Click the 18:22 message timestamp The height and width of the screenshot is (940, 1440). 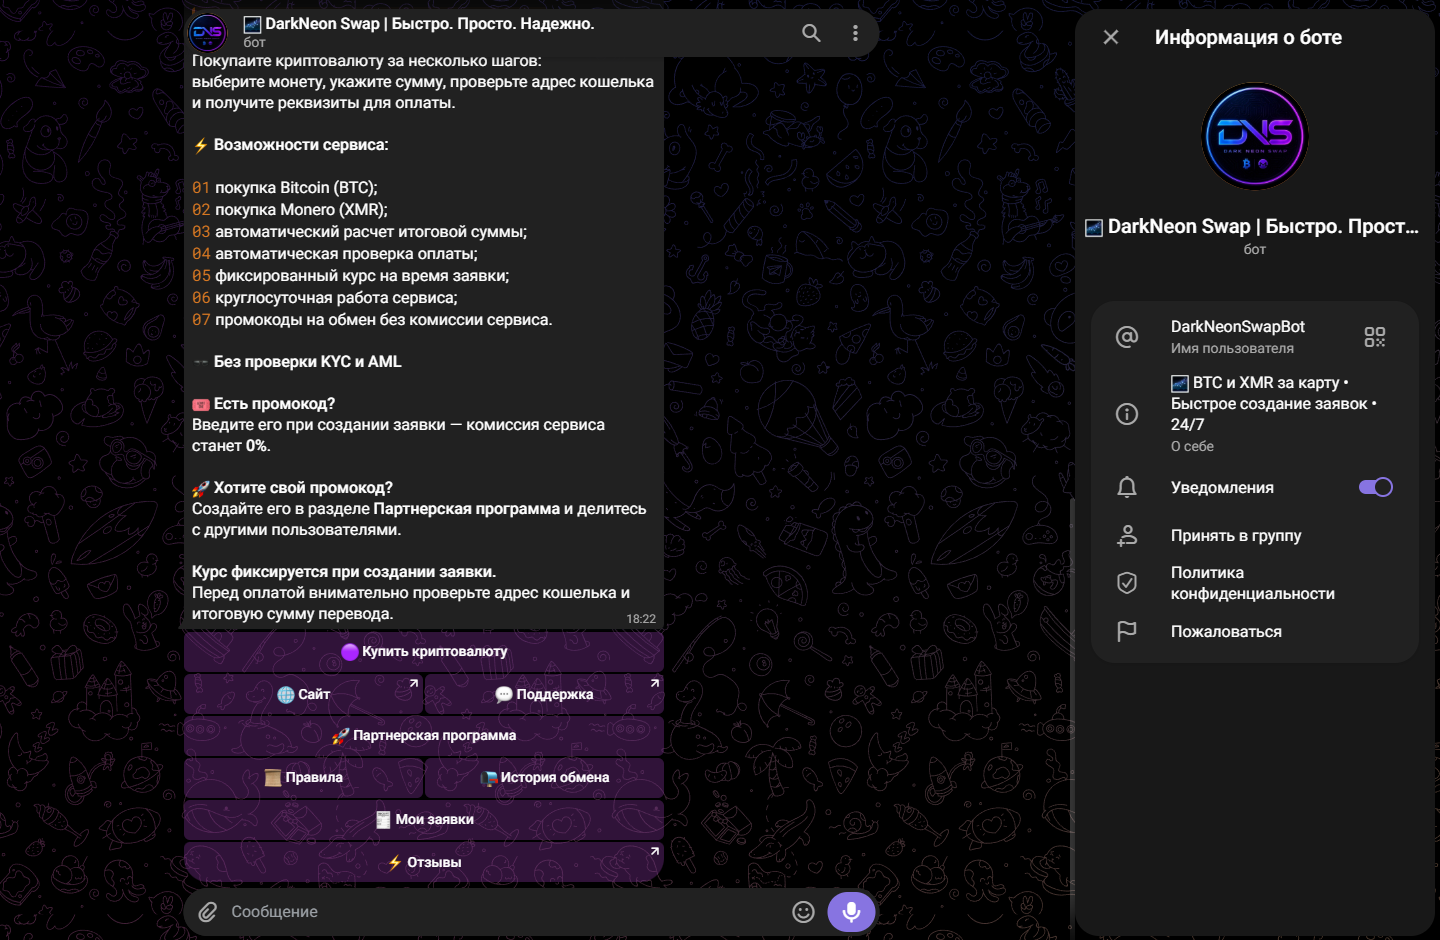click(x=641, y=619)
